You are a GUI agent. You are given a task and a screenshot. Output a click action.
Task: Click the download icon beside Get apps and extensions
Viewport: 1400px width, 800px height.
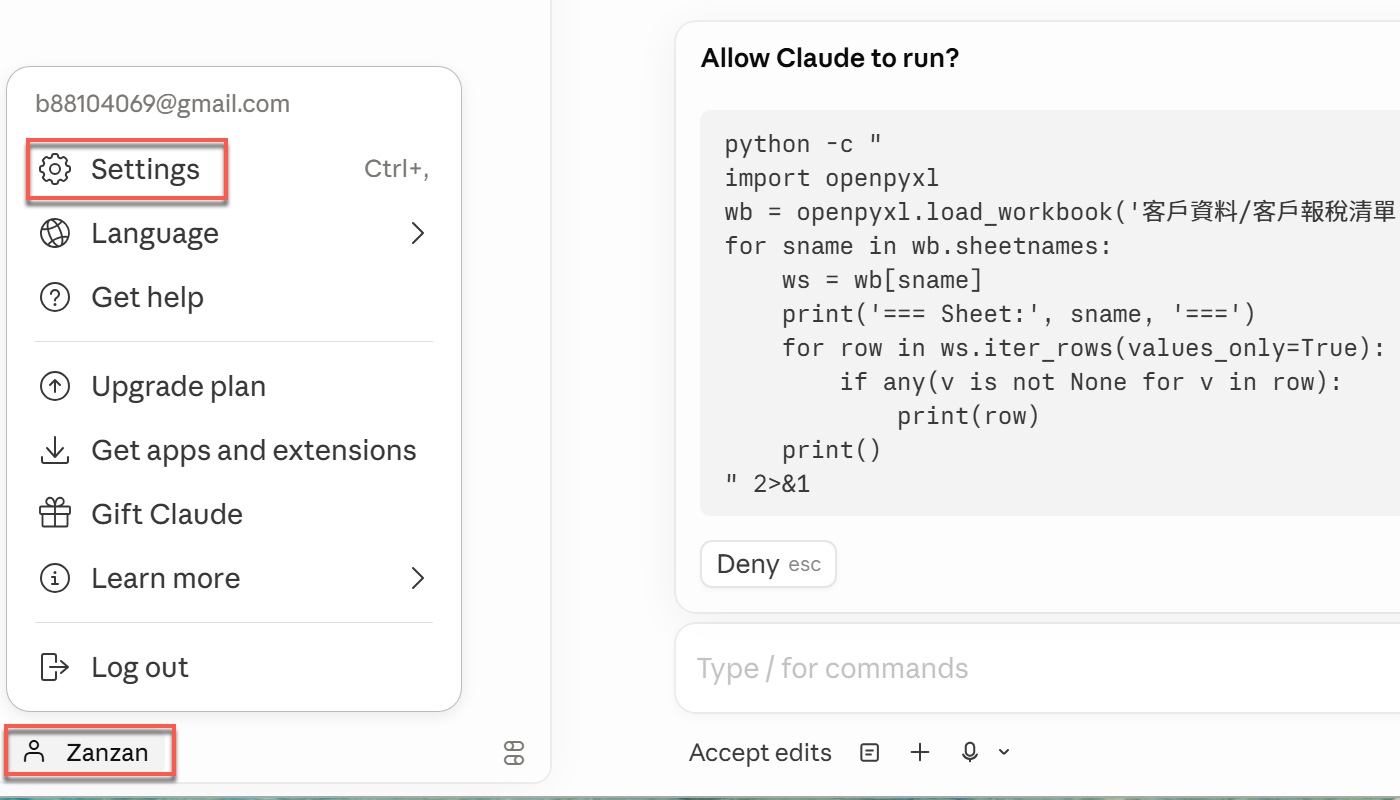point(56,450)
